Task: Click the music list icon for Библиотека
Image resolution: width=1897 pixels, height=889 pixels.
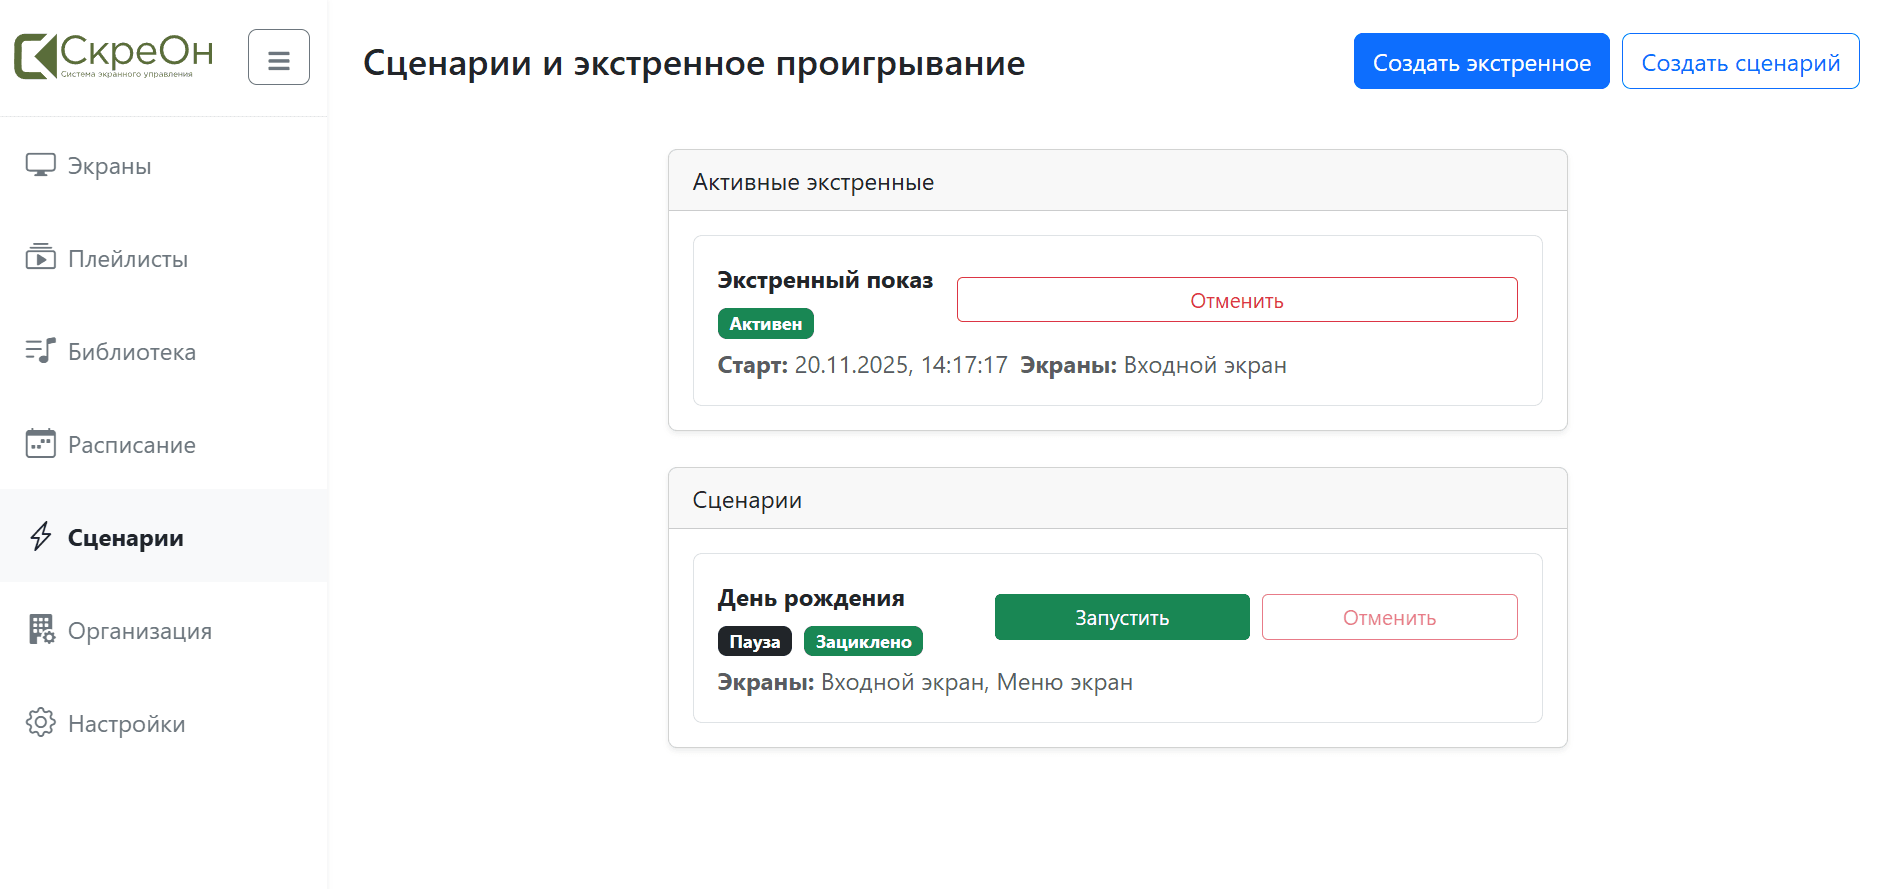Action: (x=41, y=351)
